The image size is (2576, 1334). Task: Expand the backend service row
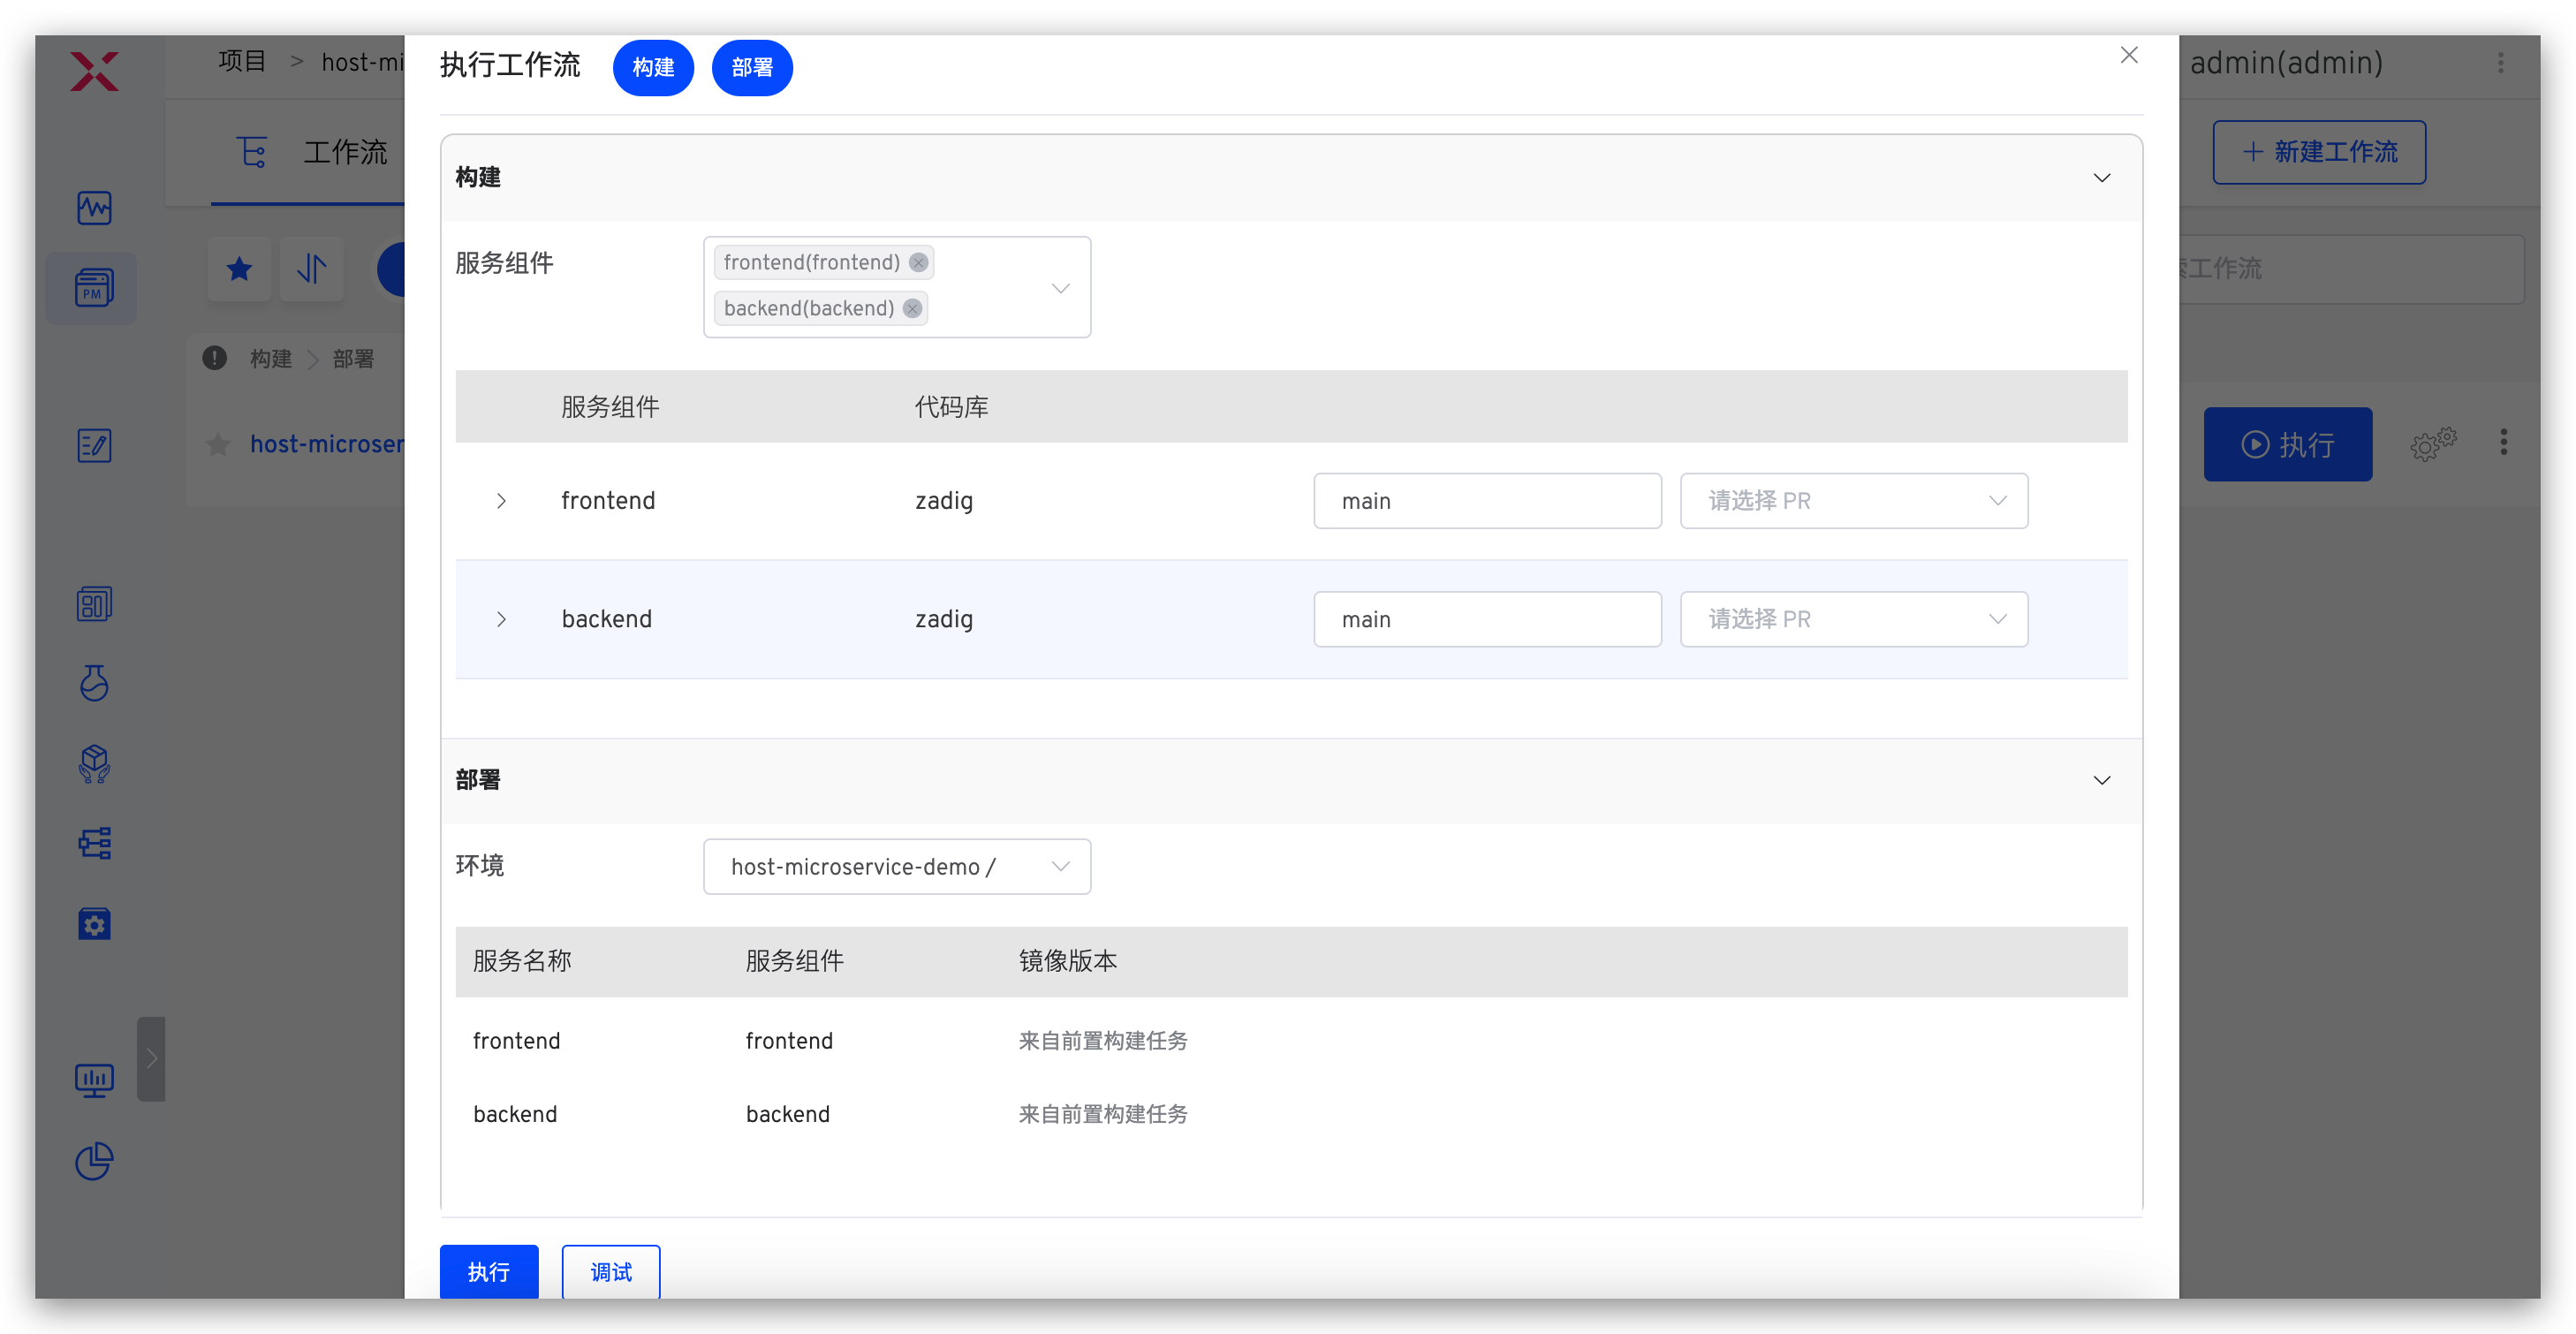point(501,620)
